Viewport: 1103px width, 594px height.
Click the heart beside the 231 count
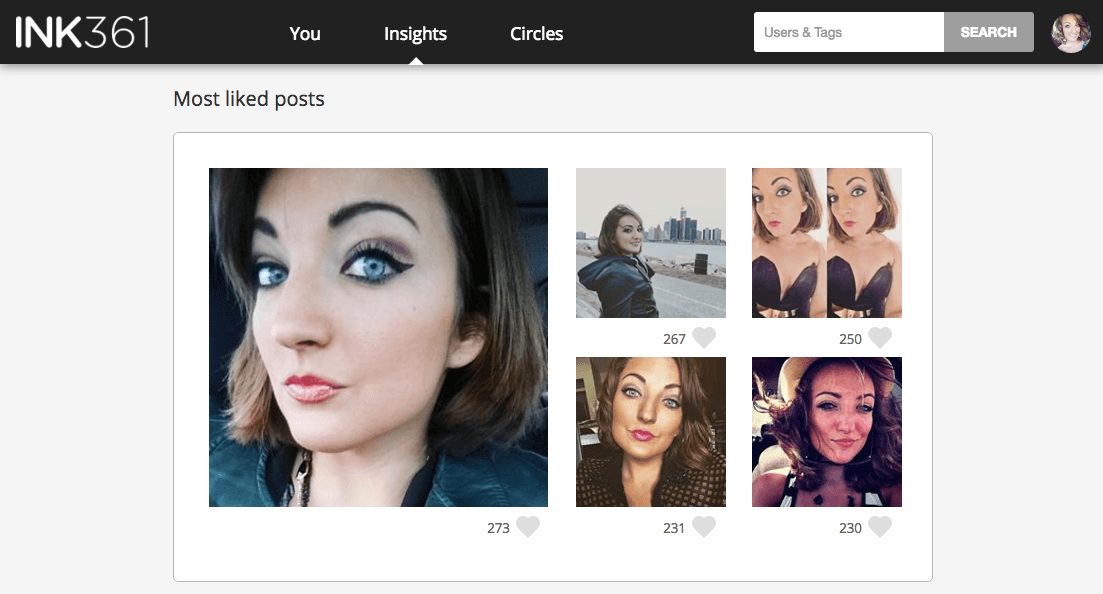tap(704, 527)
